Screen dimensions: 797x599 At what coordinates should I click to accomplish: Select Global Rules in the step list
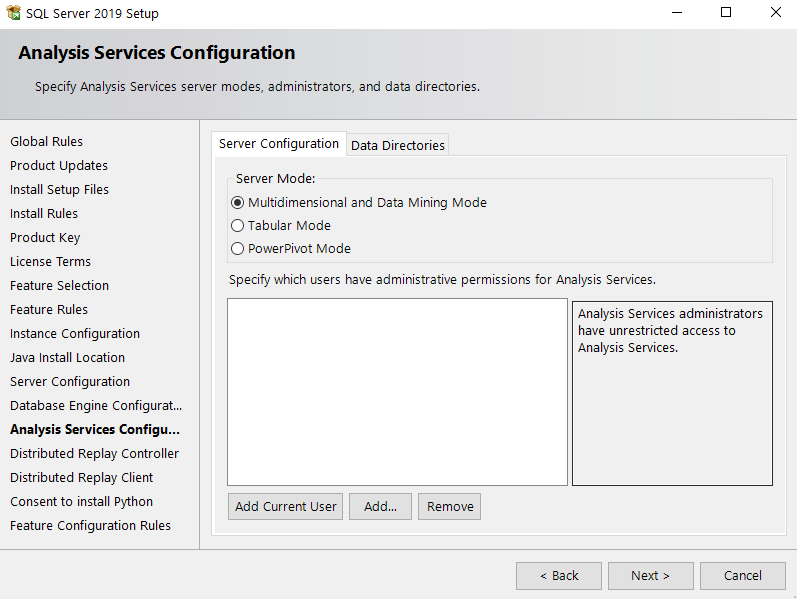tap(47, 142)
